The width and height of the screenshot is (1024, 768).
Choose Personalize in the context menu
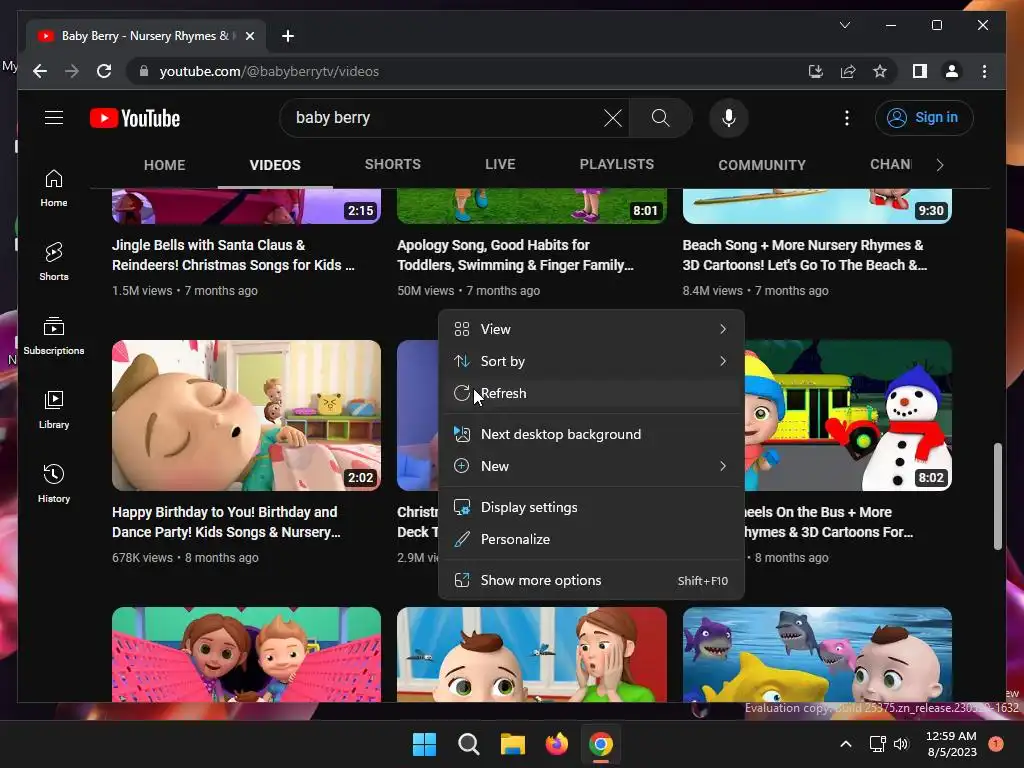tap(591, 539)
